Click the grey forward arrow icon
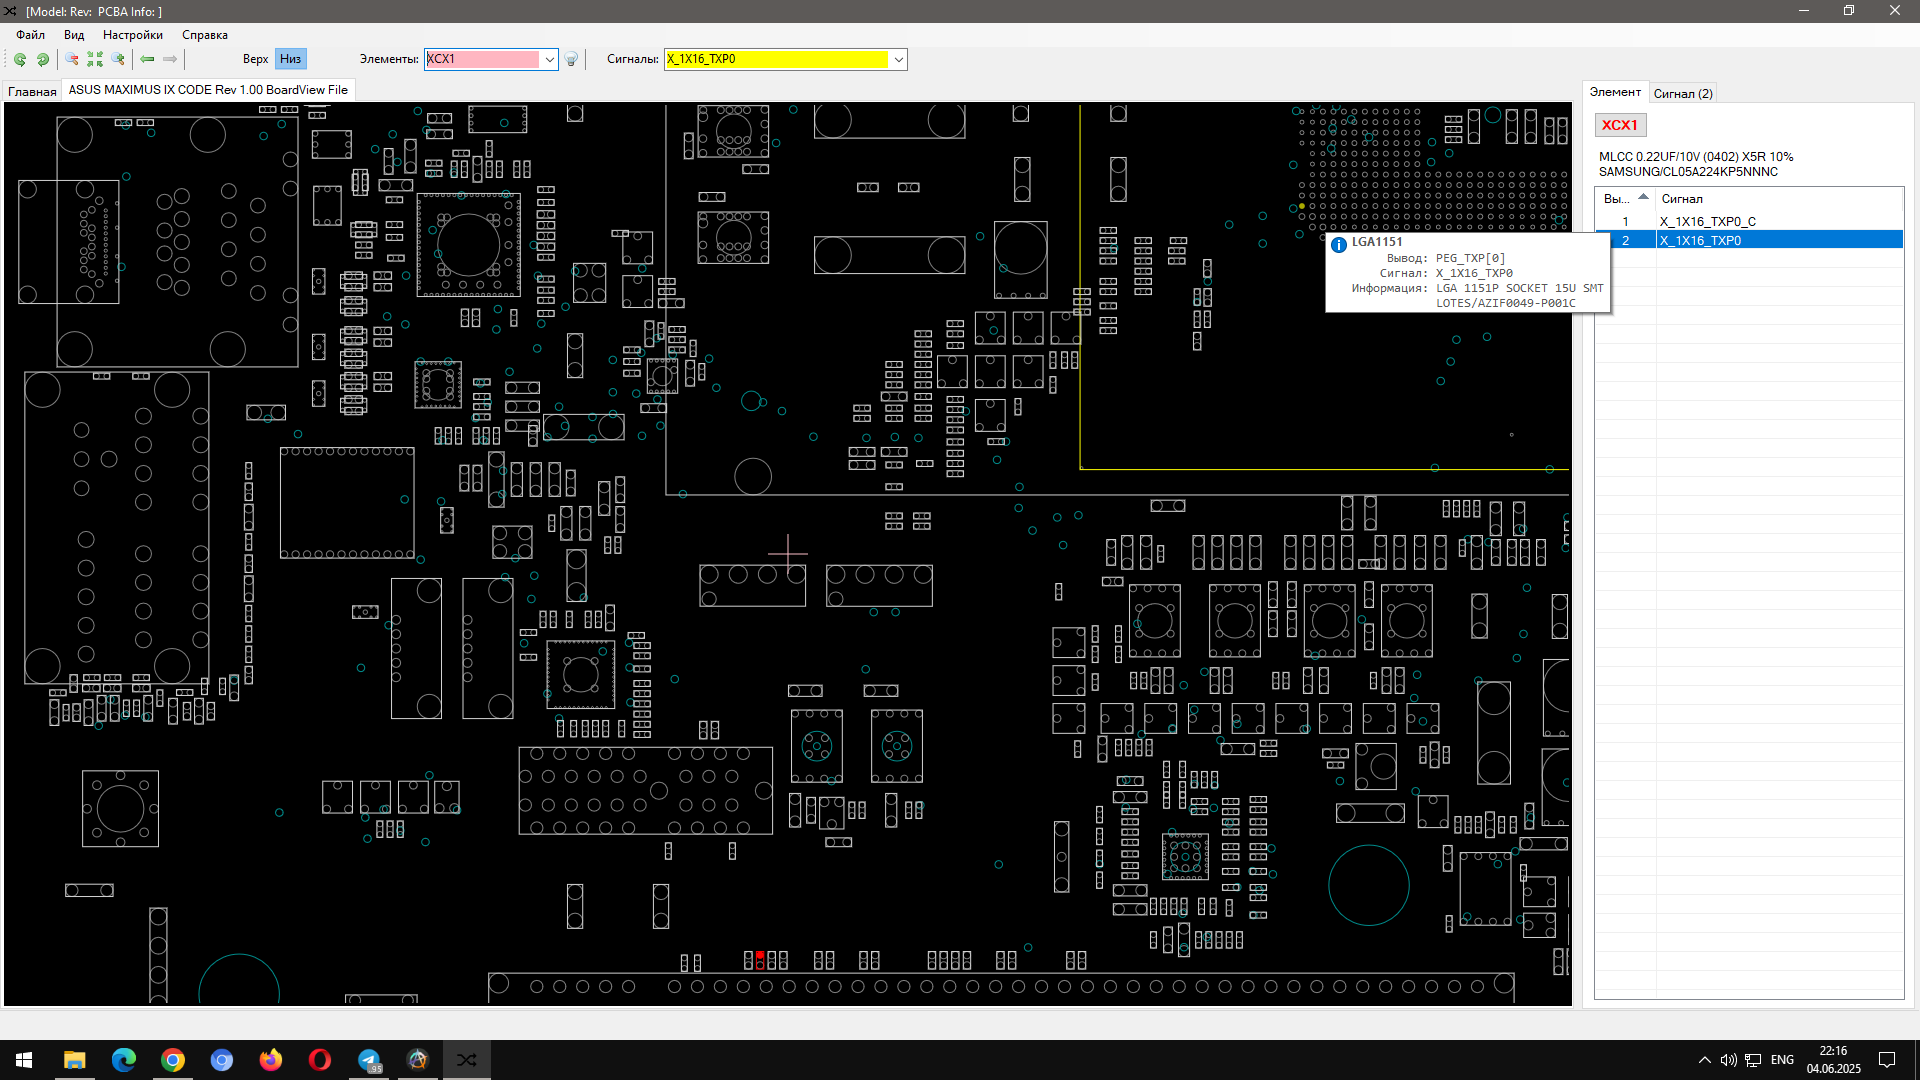The height and width of the screenshot is (1080, 1920). point(170,59)
